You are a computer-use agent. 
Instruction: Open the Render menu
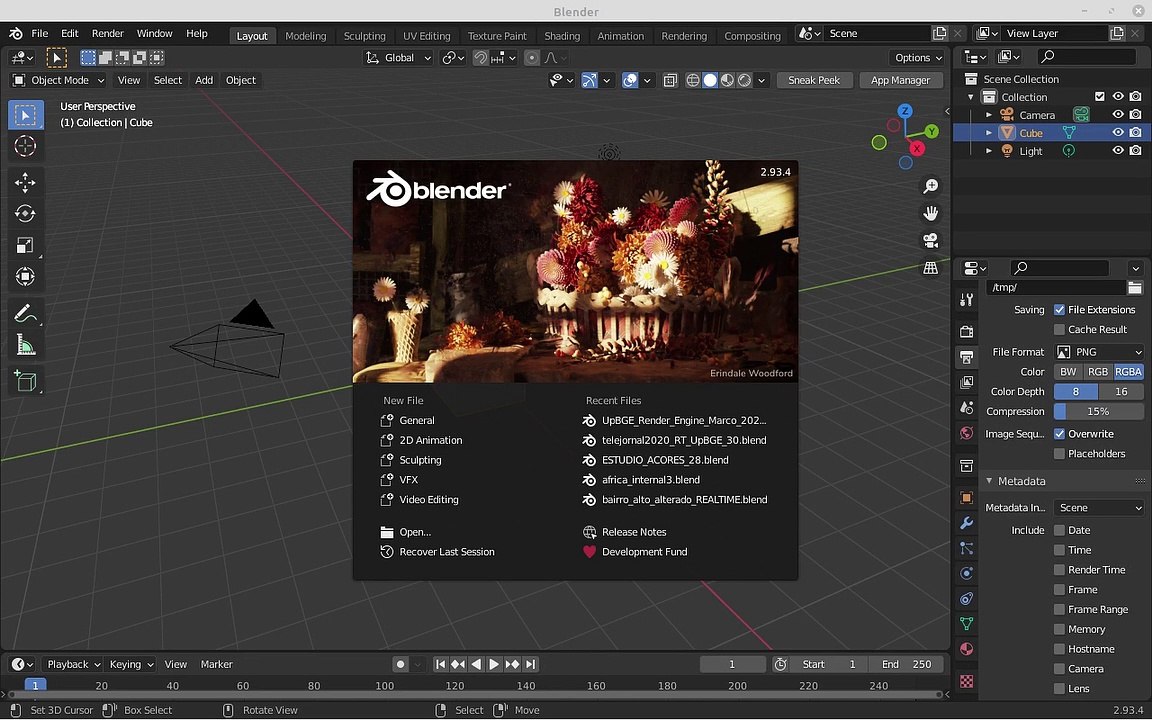pos(107,34)
